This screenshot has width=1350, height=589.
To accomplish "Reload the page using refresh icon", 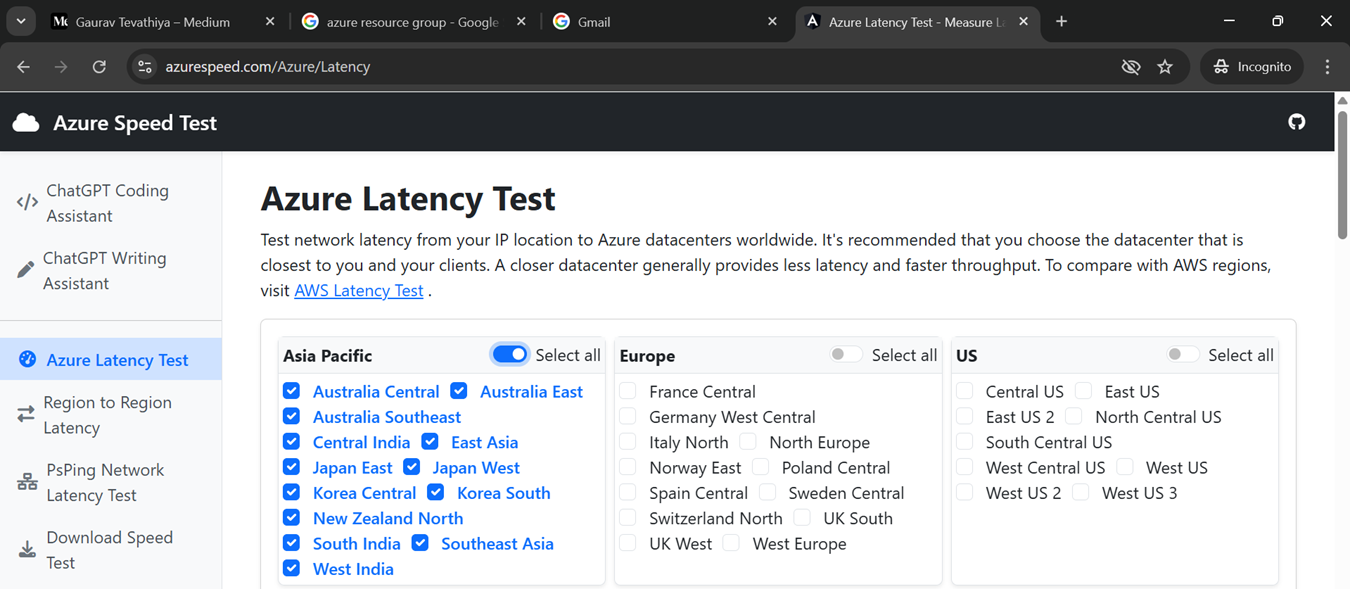I will pyautogui.click(x=99, y=67).
